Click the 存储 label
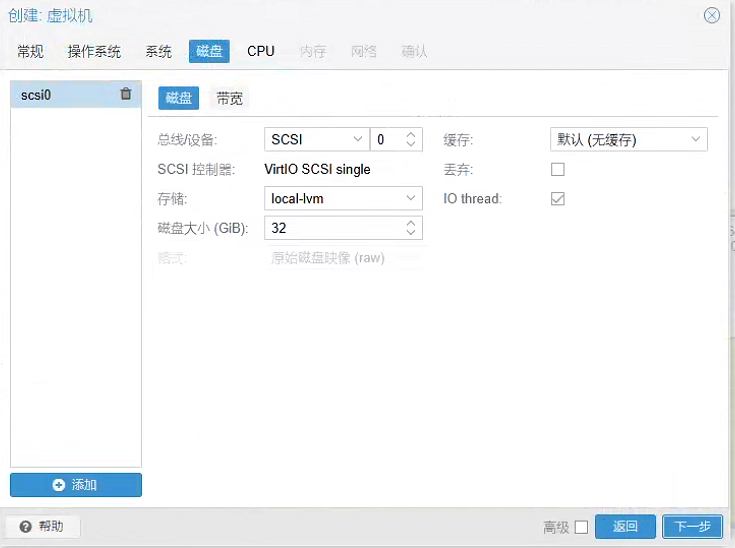735x548 pixels. [x=172, y=199]
